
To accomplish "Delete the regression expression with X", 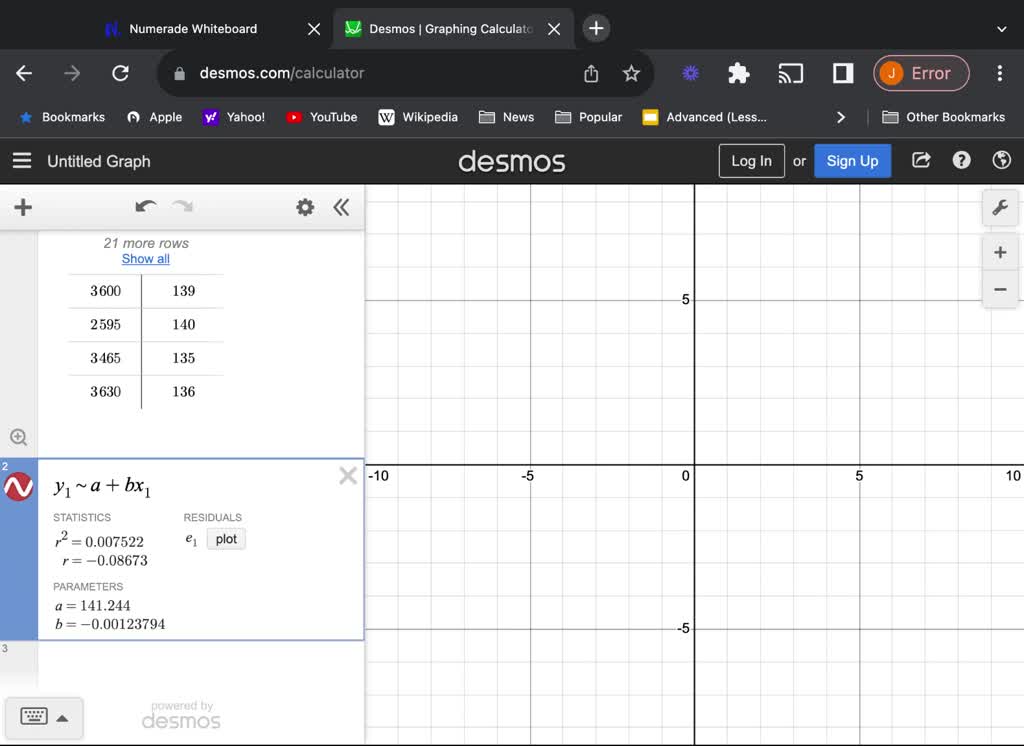I will pos(348,476).
